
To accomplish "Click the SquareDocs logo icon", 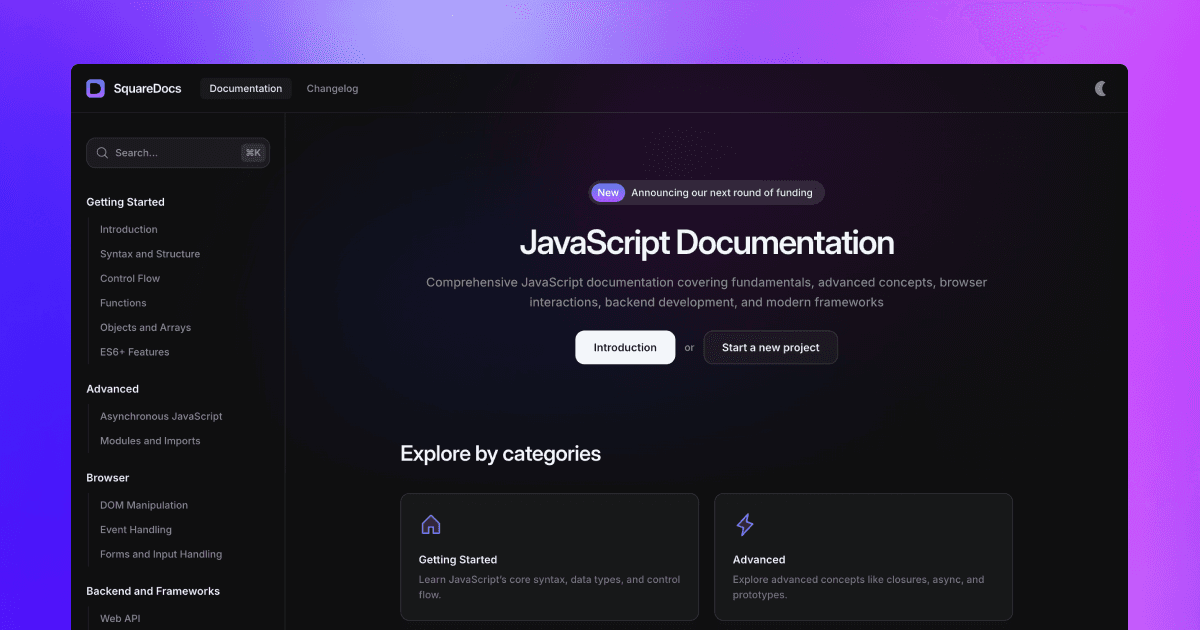I will pyautogui.click(x=95, y=88).
